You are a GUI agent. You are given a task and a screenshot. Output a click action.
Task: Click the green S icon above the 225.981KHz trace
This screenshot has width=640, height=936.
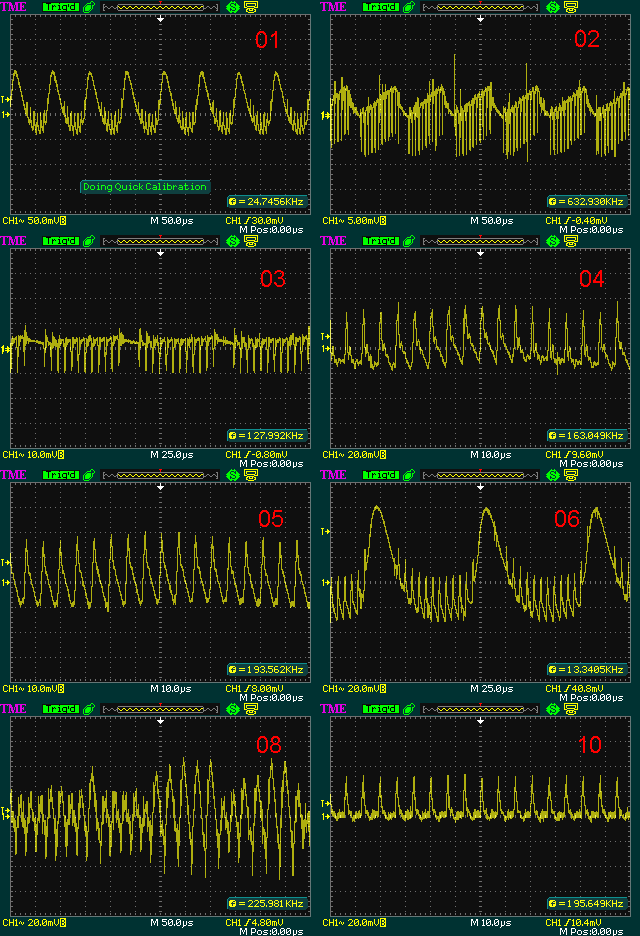click(x=233, y=709)
